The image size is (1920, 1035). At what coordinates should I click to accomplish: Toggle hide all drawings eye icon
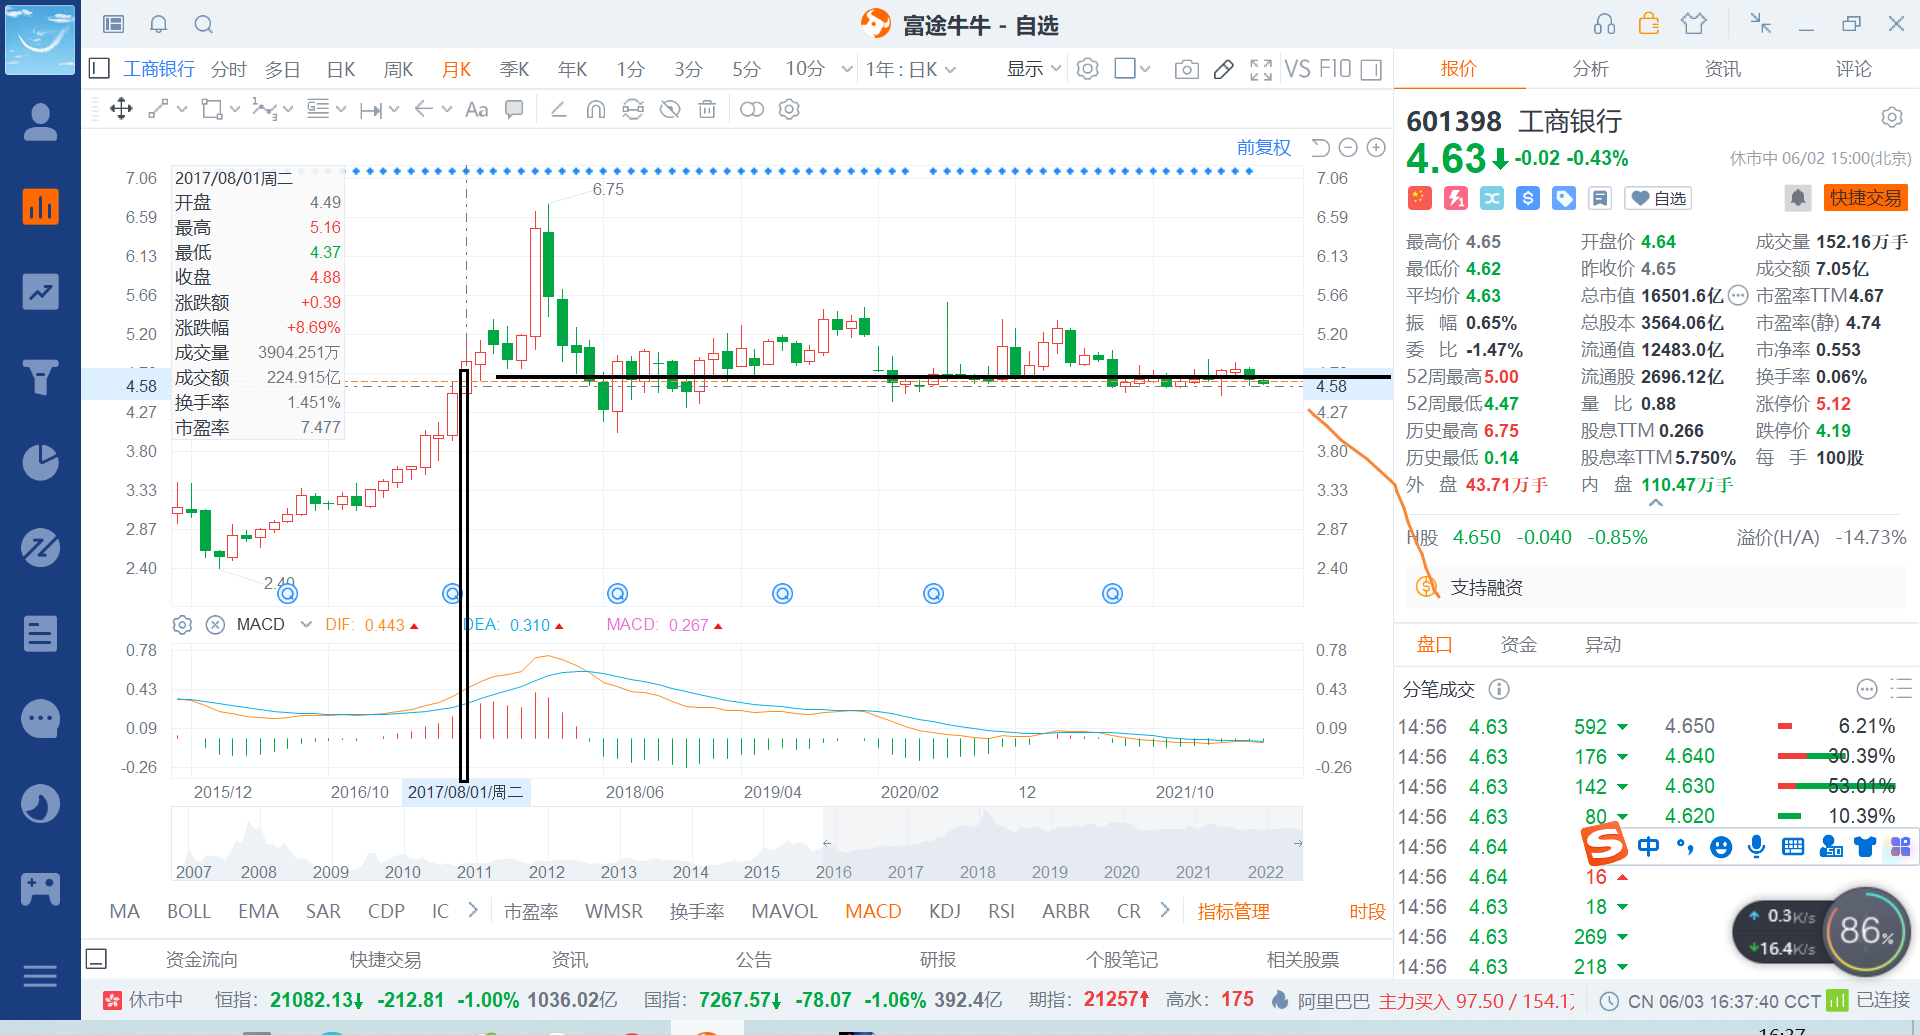coord(670,109)
